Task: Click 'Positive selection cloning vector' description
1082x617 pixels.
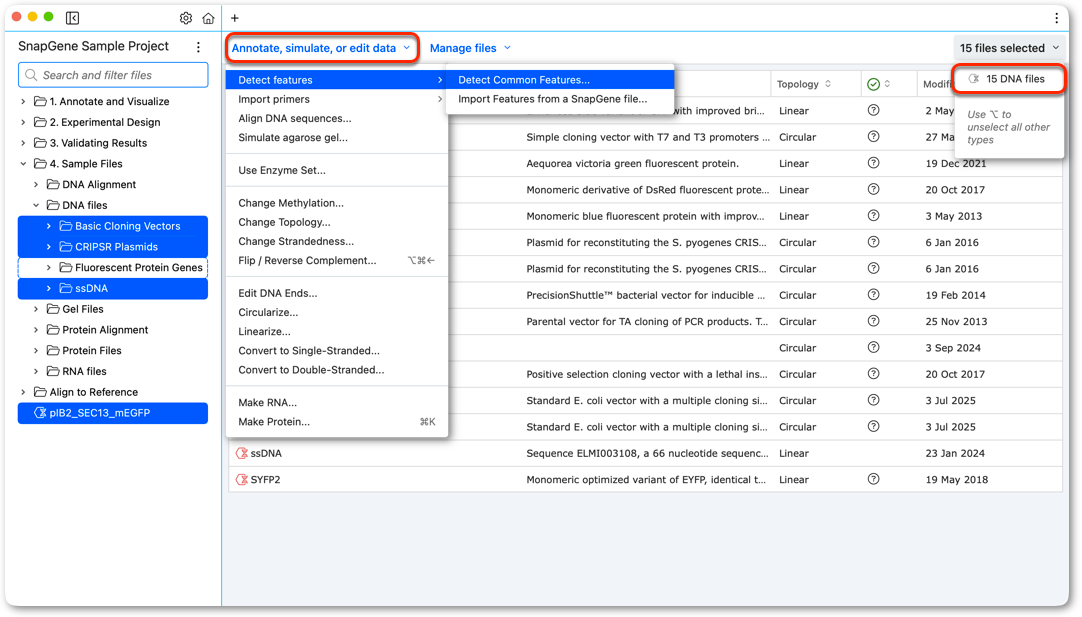Action: 647,374
